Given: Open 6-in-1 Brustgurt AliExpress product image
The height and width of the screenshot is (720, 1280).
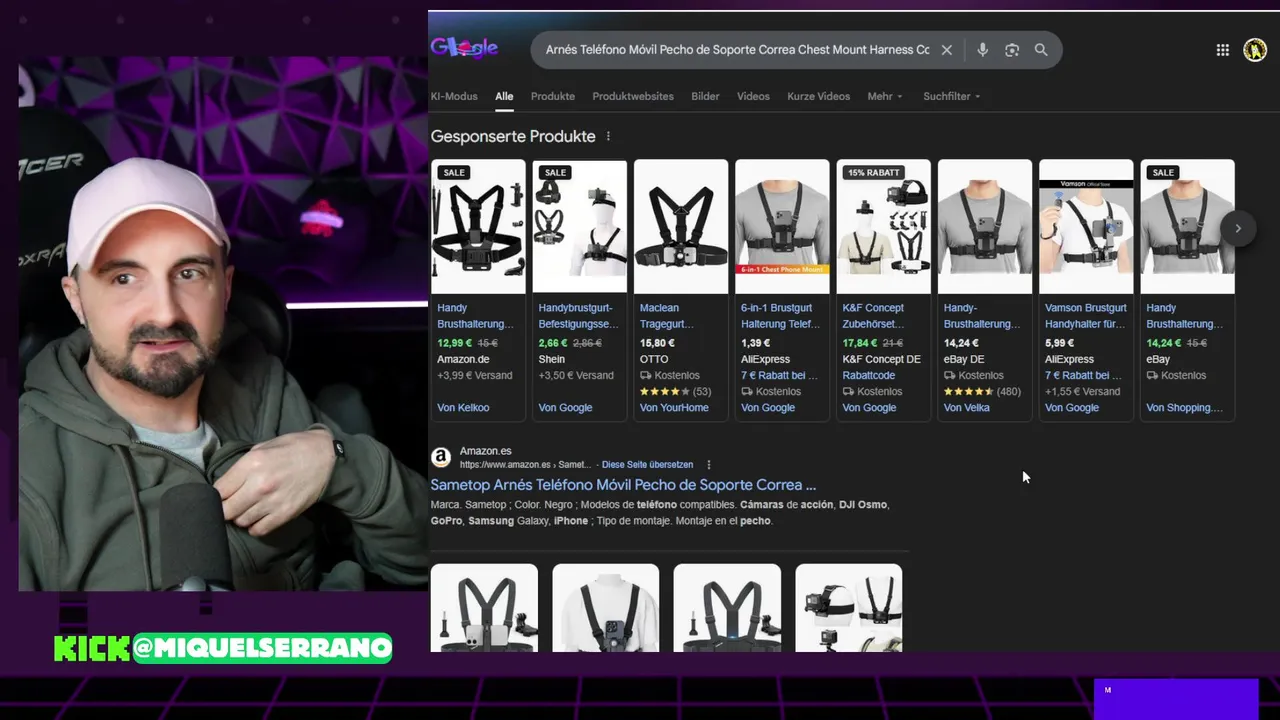Looking at the screenshot, I should click(782, 226).
